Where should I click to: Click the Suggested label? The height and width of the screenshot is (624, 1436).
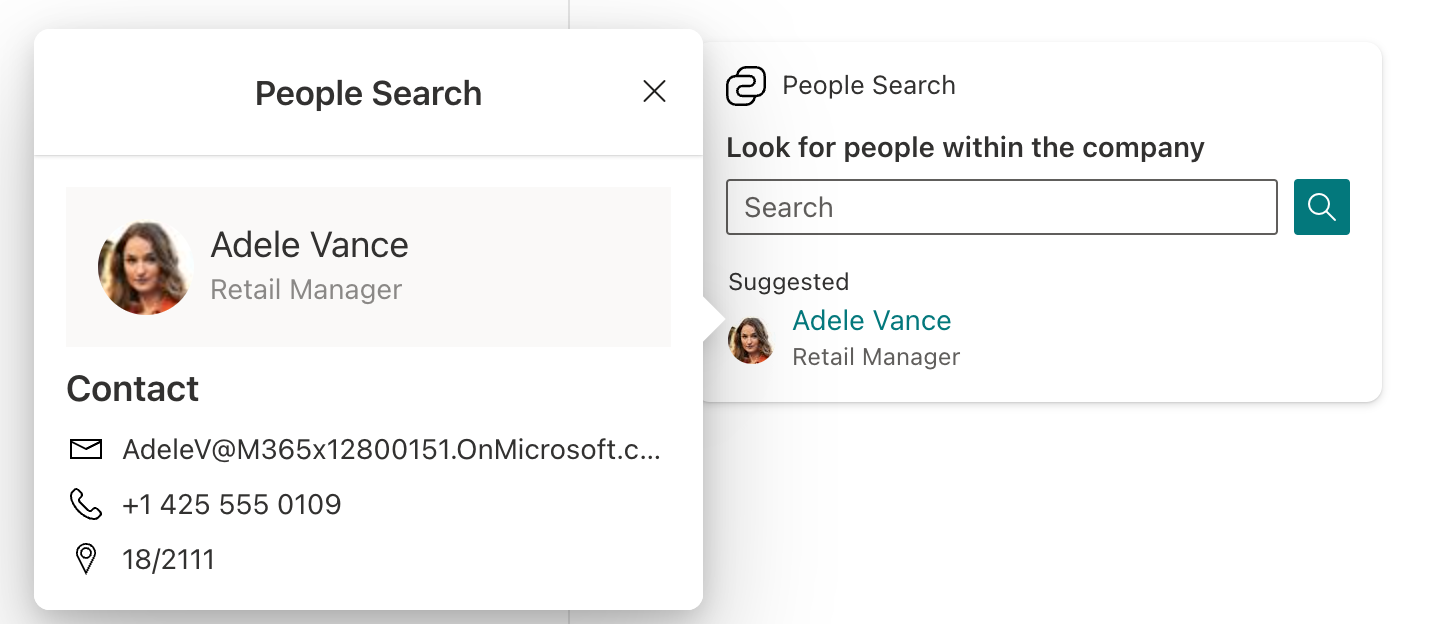pos(788,282)
